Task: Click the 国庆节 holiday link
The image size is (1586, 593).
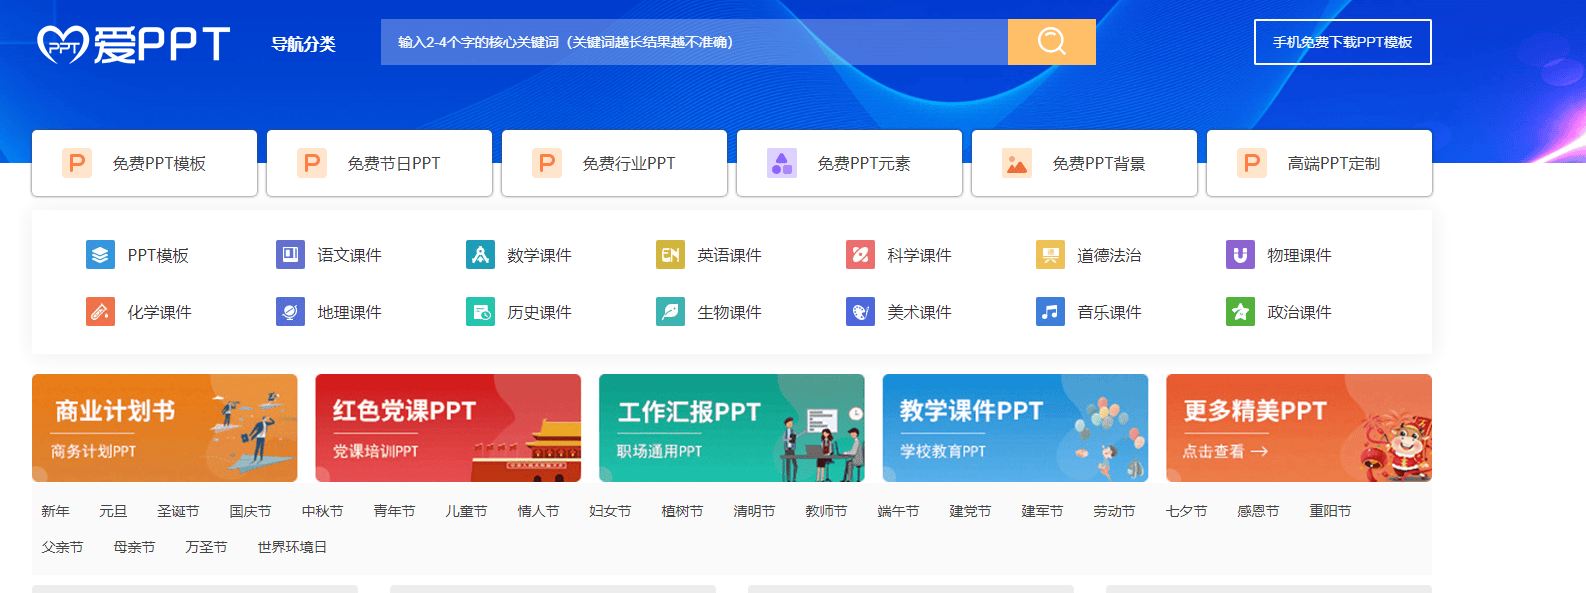Action: coord(250,511)
